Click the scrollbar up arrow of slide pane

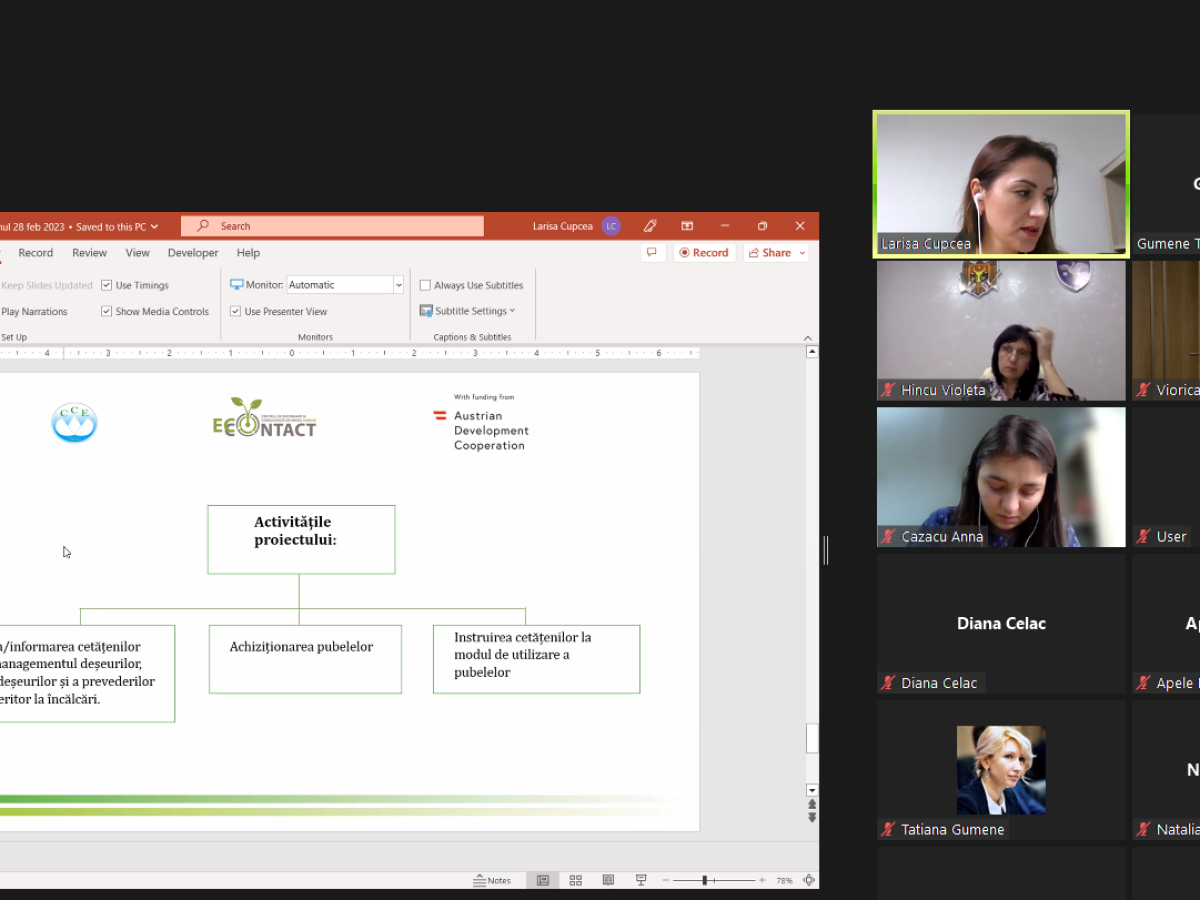pyautogui.click(x=812, y=352)
